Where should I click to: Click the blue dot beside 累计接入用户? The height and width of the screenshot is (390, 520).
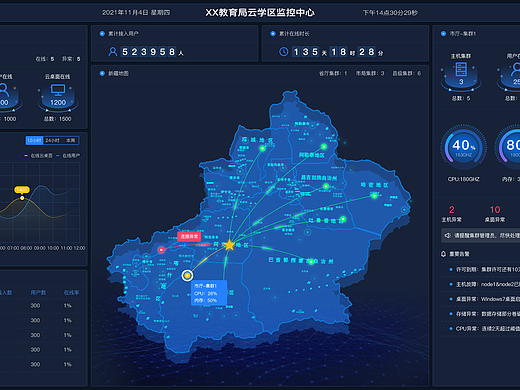pyautogui.click(x=102, y=34)
